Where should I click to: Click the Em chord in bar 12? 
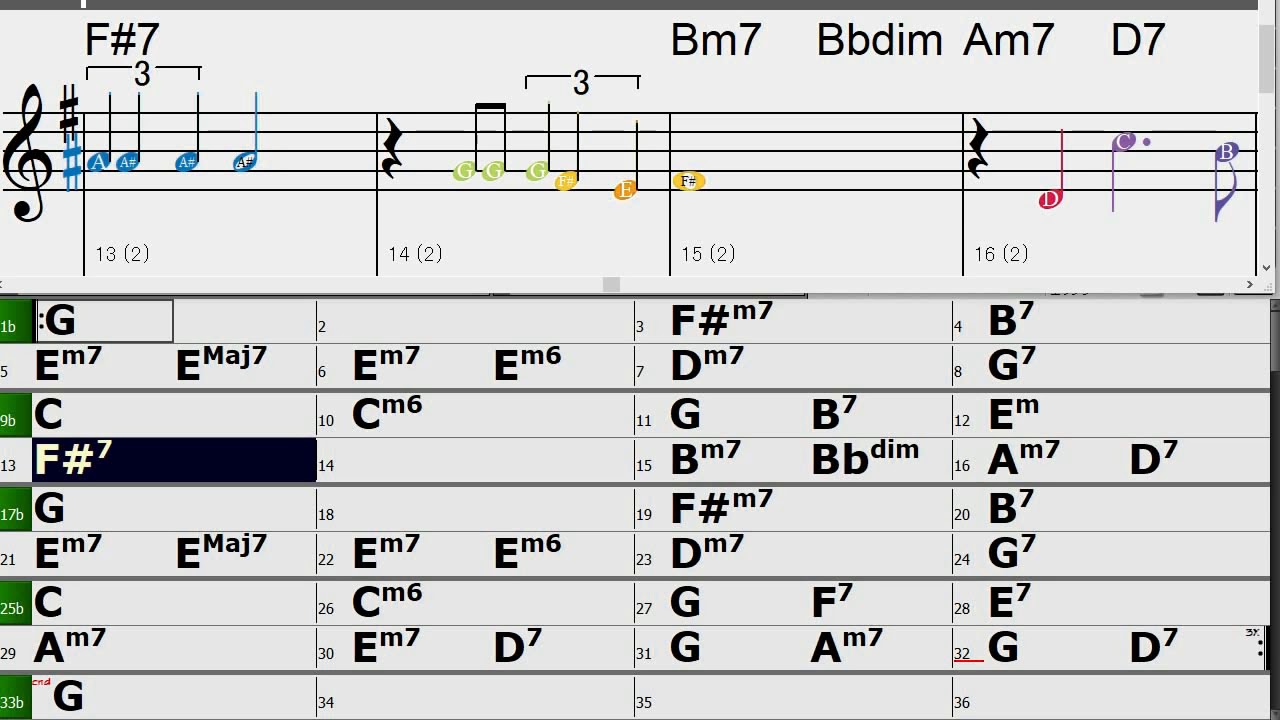(x=1013, y=413)
